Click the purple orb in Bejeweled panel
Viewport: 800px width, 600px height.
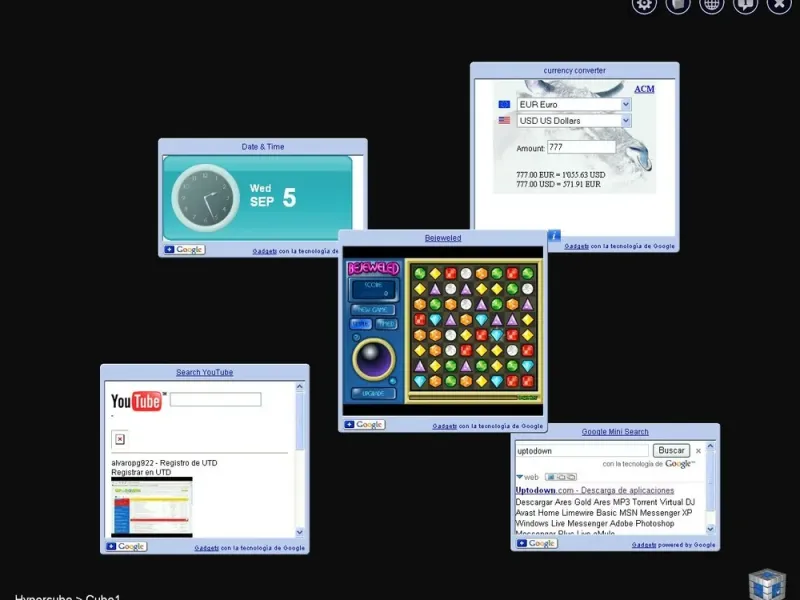[374, 359]
